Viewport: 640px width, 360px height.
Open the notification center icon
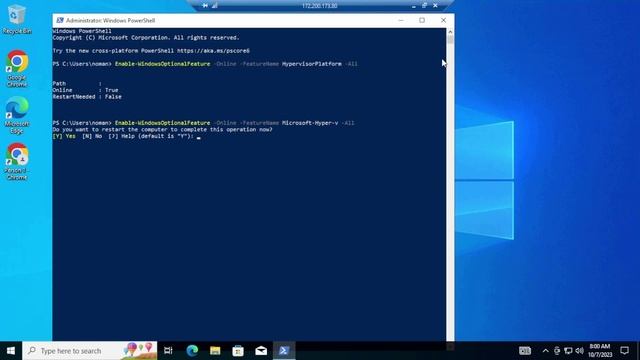pyautogui.click(x=624, y=351)
